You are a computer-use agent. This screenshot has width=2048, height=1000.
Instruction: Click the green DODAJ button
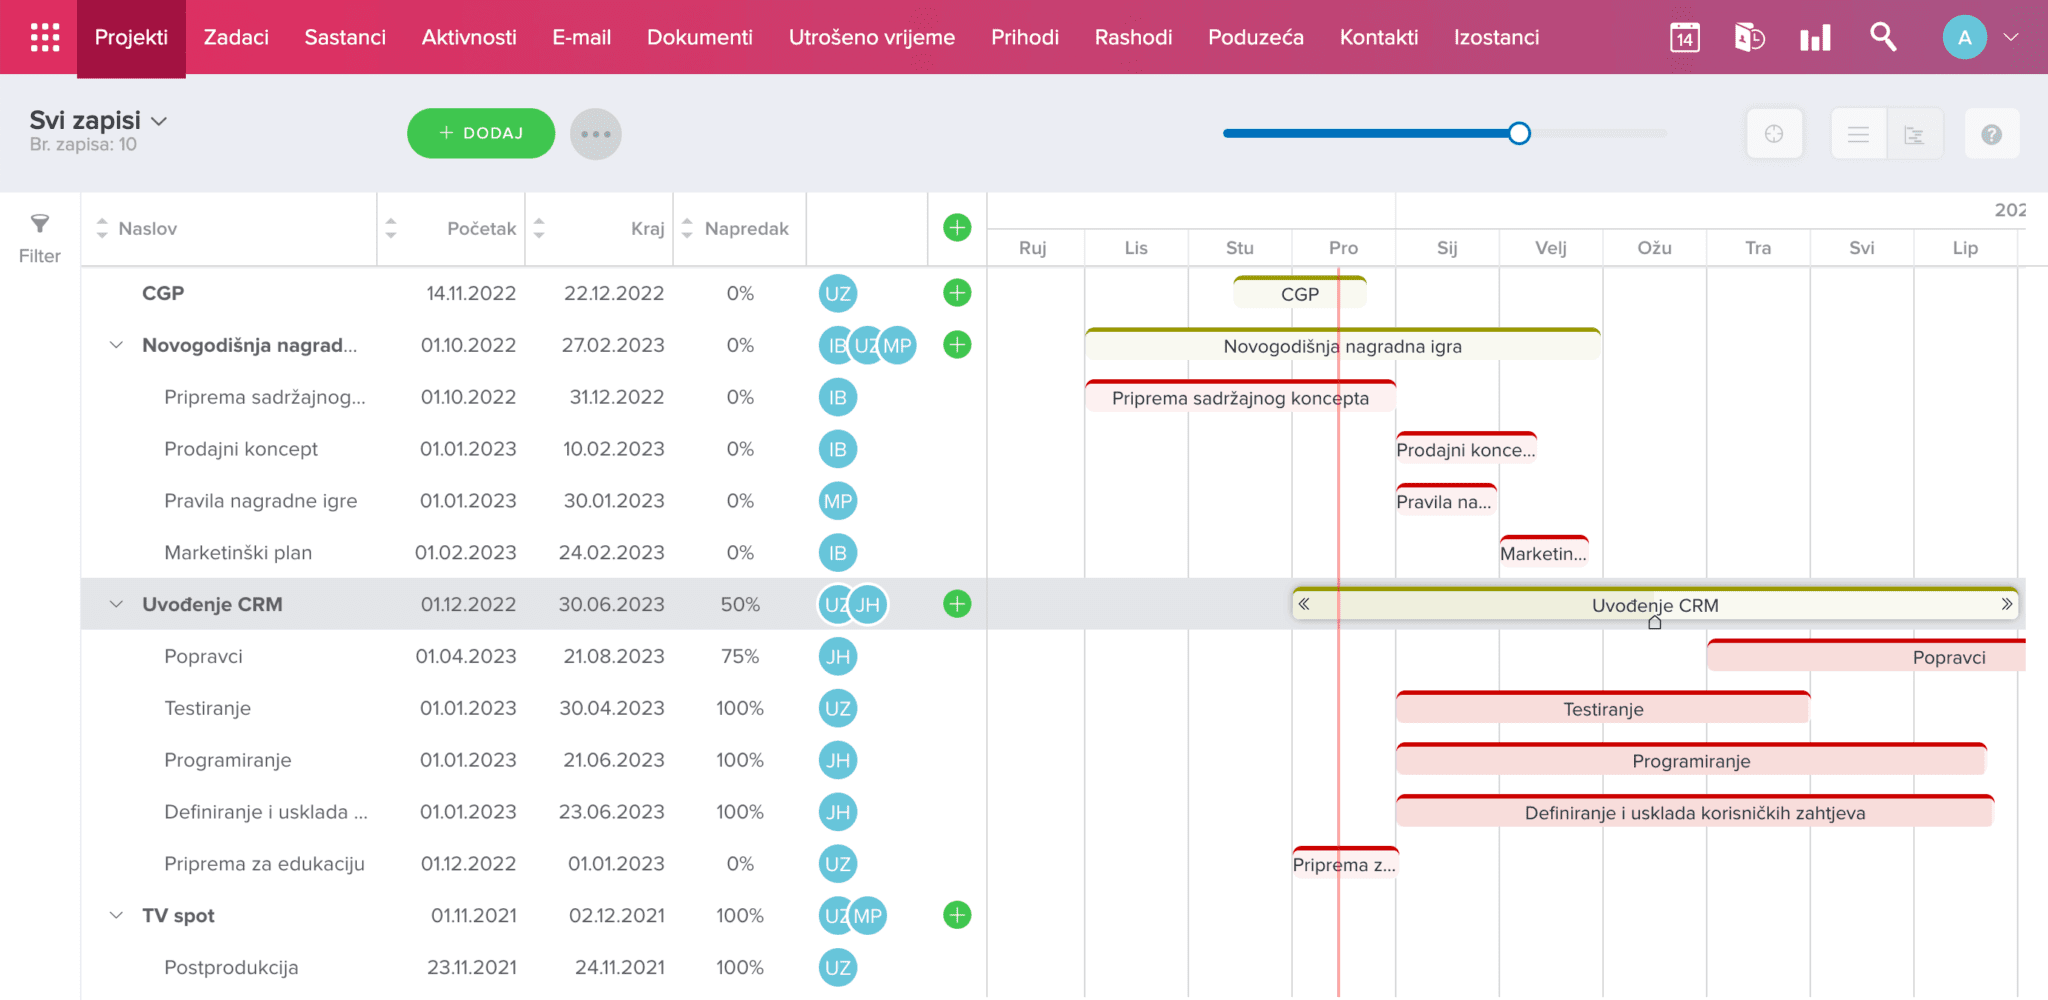(481, 133)
